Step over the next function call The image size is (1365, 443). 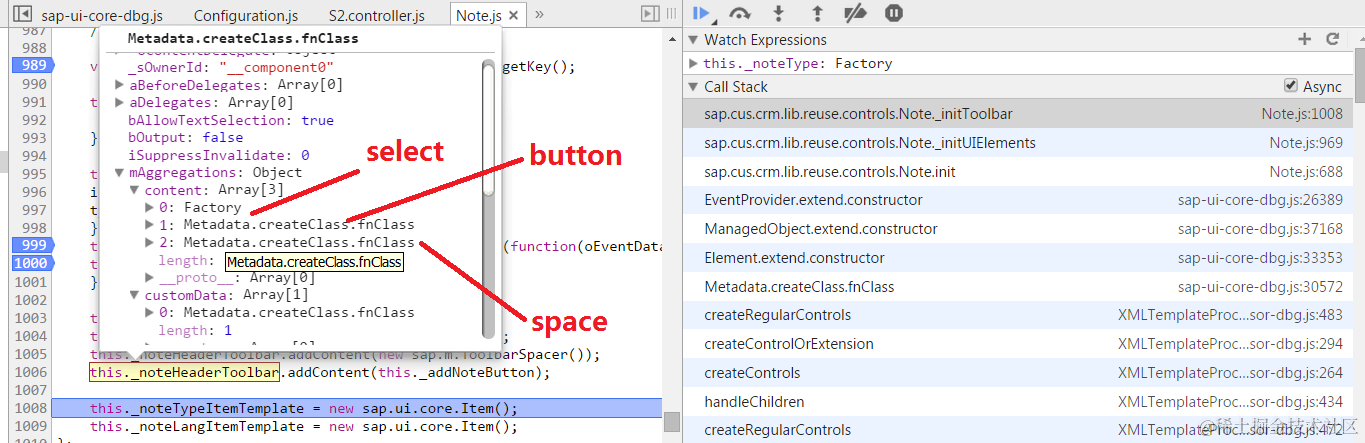coord(740,13)
